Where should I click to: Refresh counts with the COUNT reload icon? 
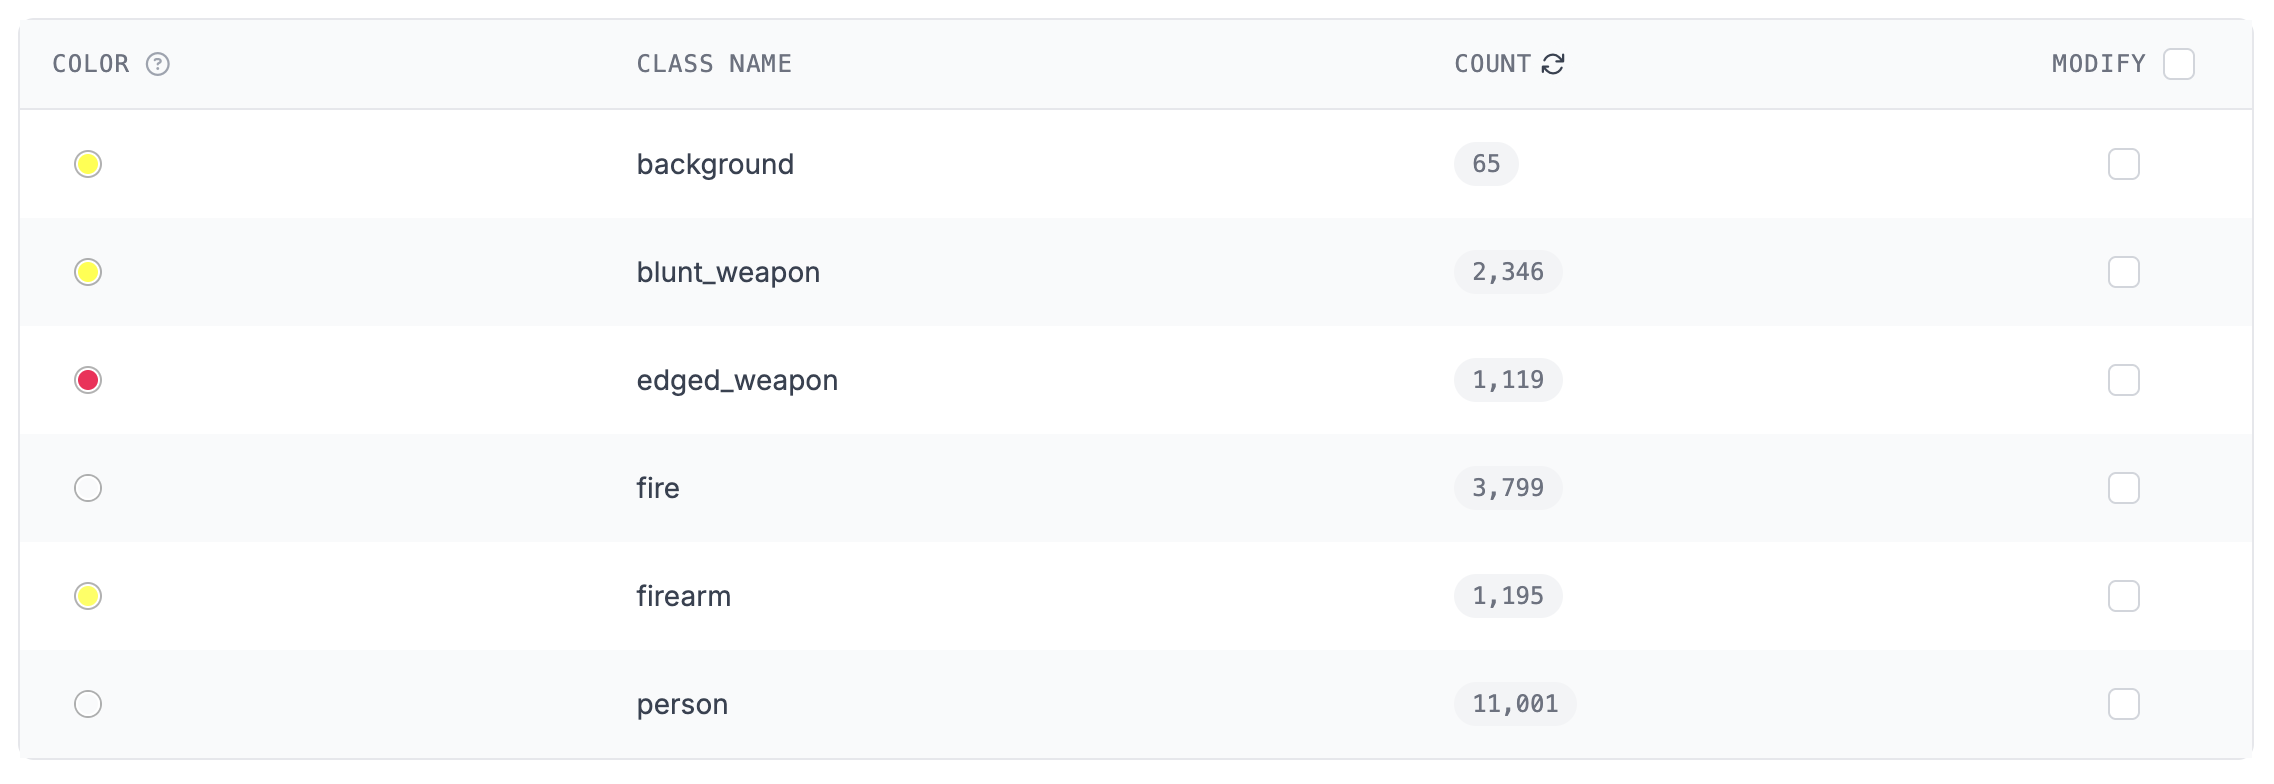coord(1553,64)
